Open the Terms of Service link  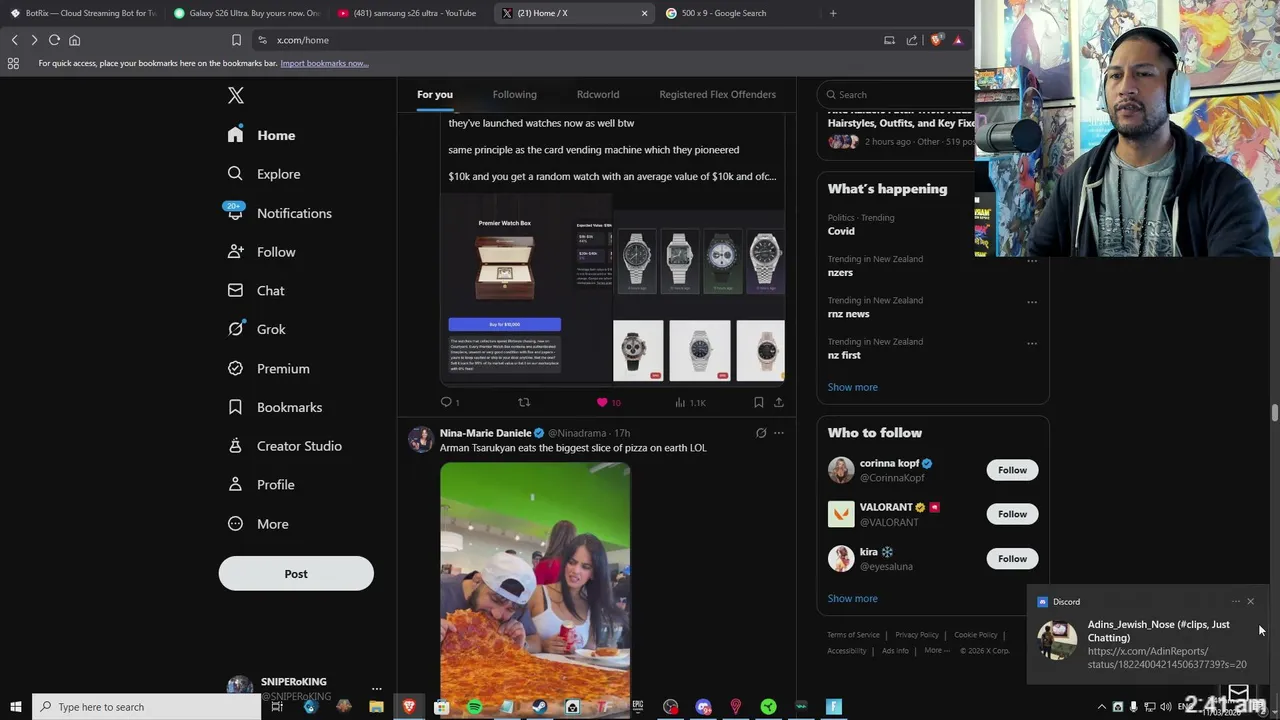[x=853, y=634]
